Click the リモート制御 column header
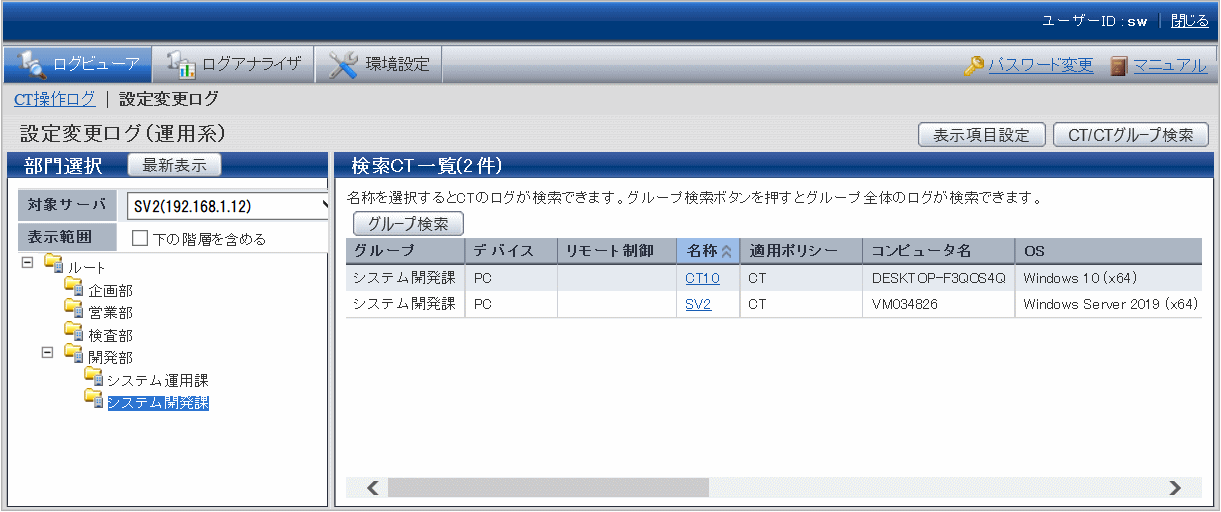The image size is (1221, 512). (x=616, y=251)
